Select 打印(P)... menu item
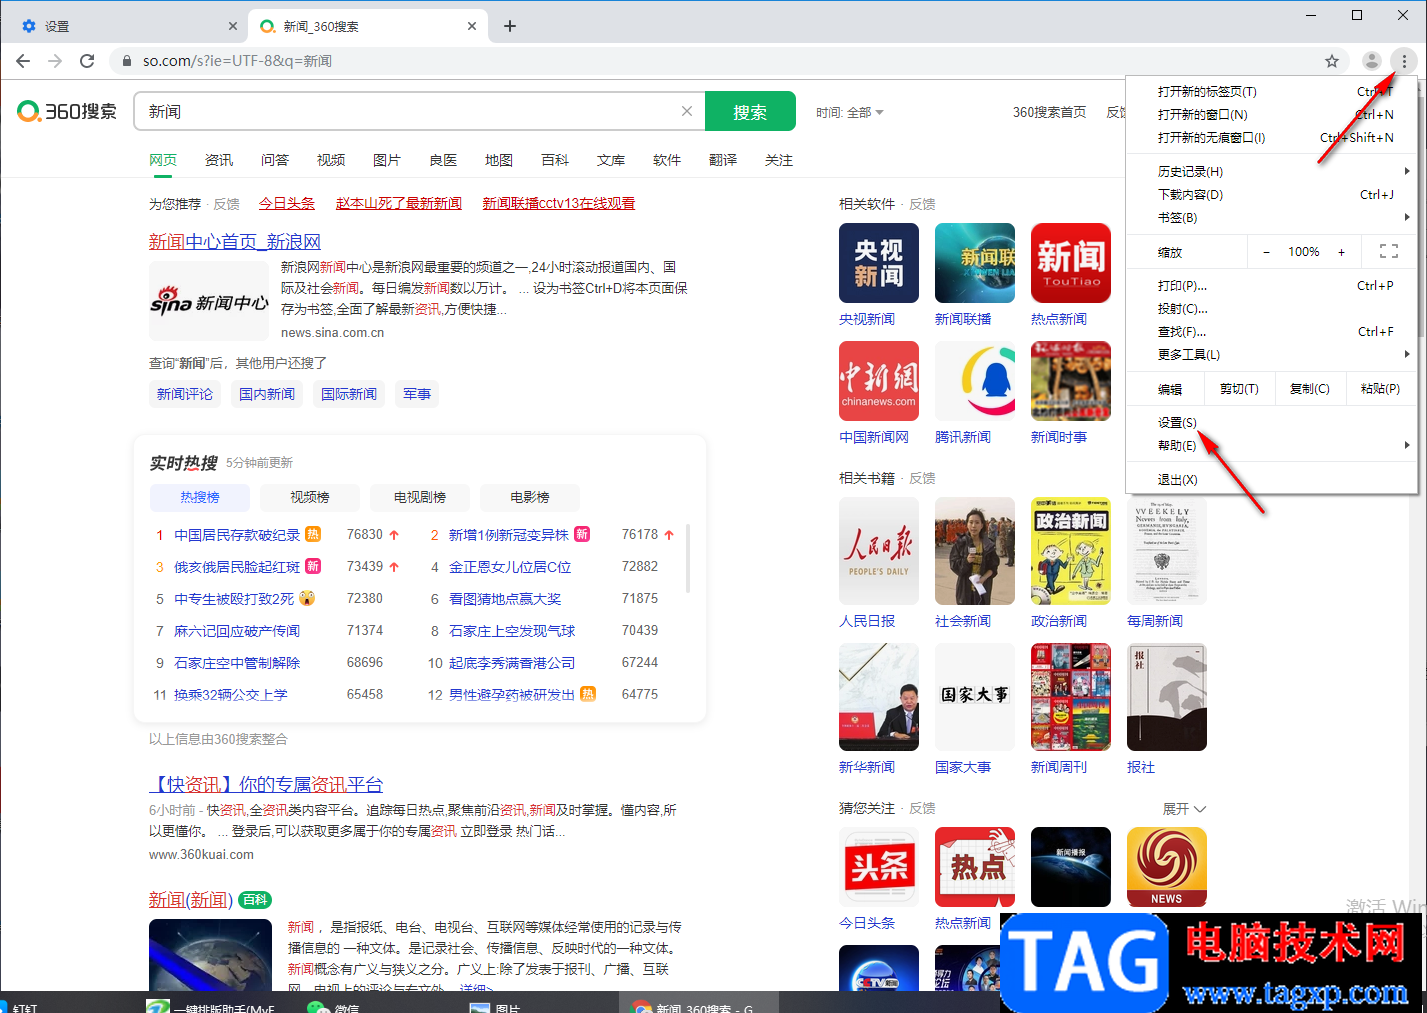The width and height of the screenshot is (1427, 1013). 1271,286
